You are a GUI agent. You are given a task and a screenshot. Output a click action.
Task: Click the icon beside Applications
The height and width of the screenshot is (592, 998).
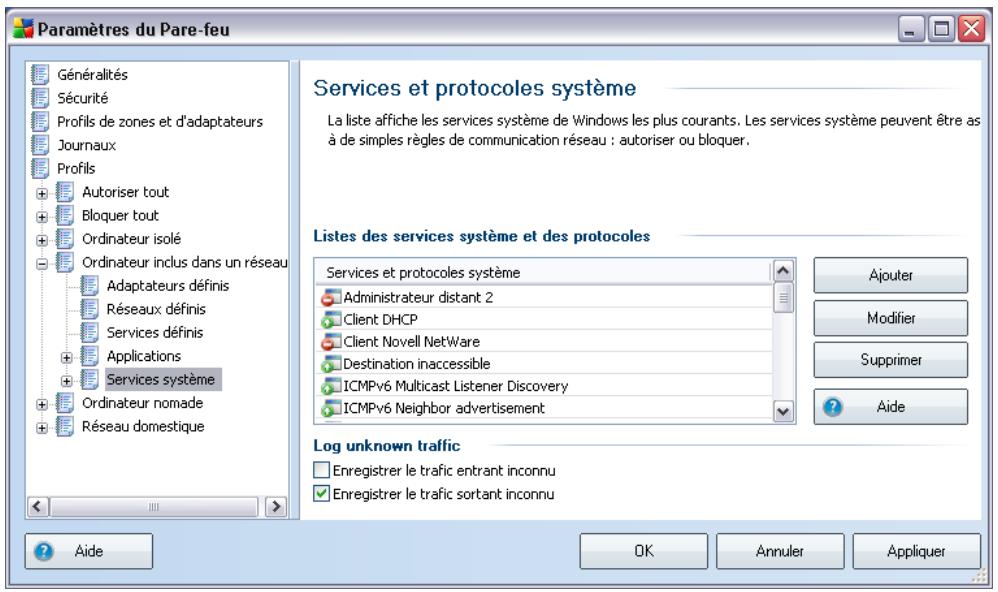click(x=90, y=356)
